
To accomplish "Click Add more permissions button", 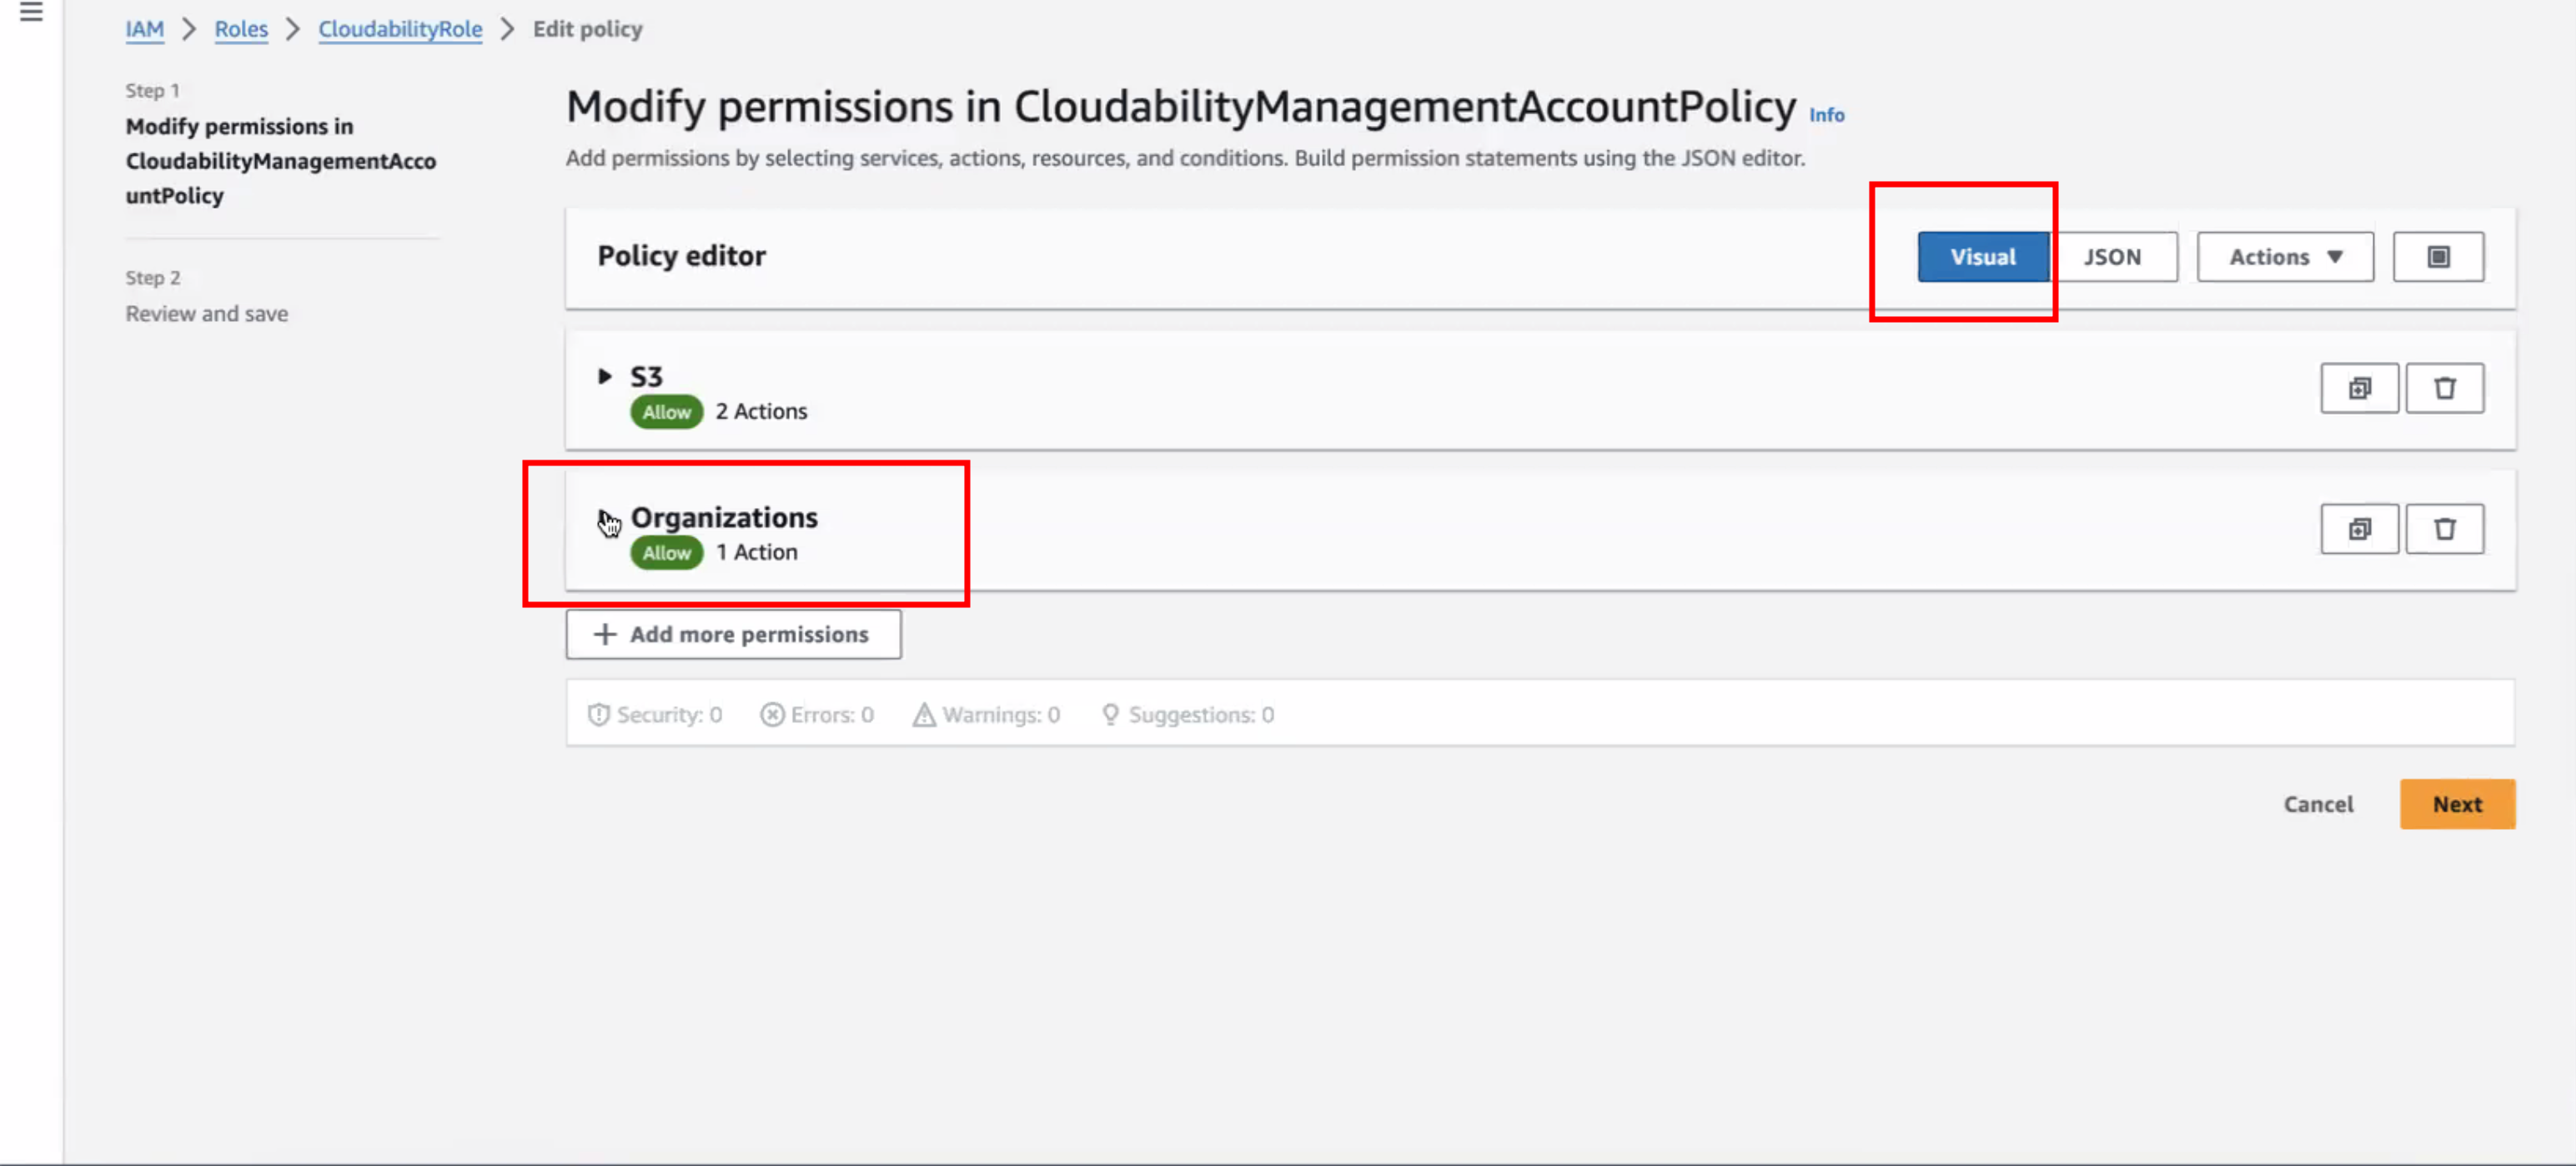I will pos(733,635).
